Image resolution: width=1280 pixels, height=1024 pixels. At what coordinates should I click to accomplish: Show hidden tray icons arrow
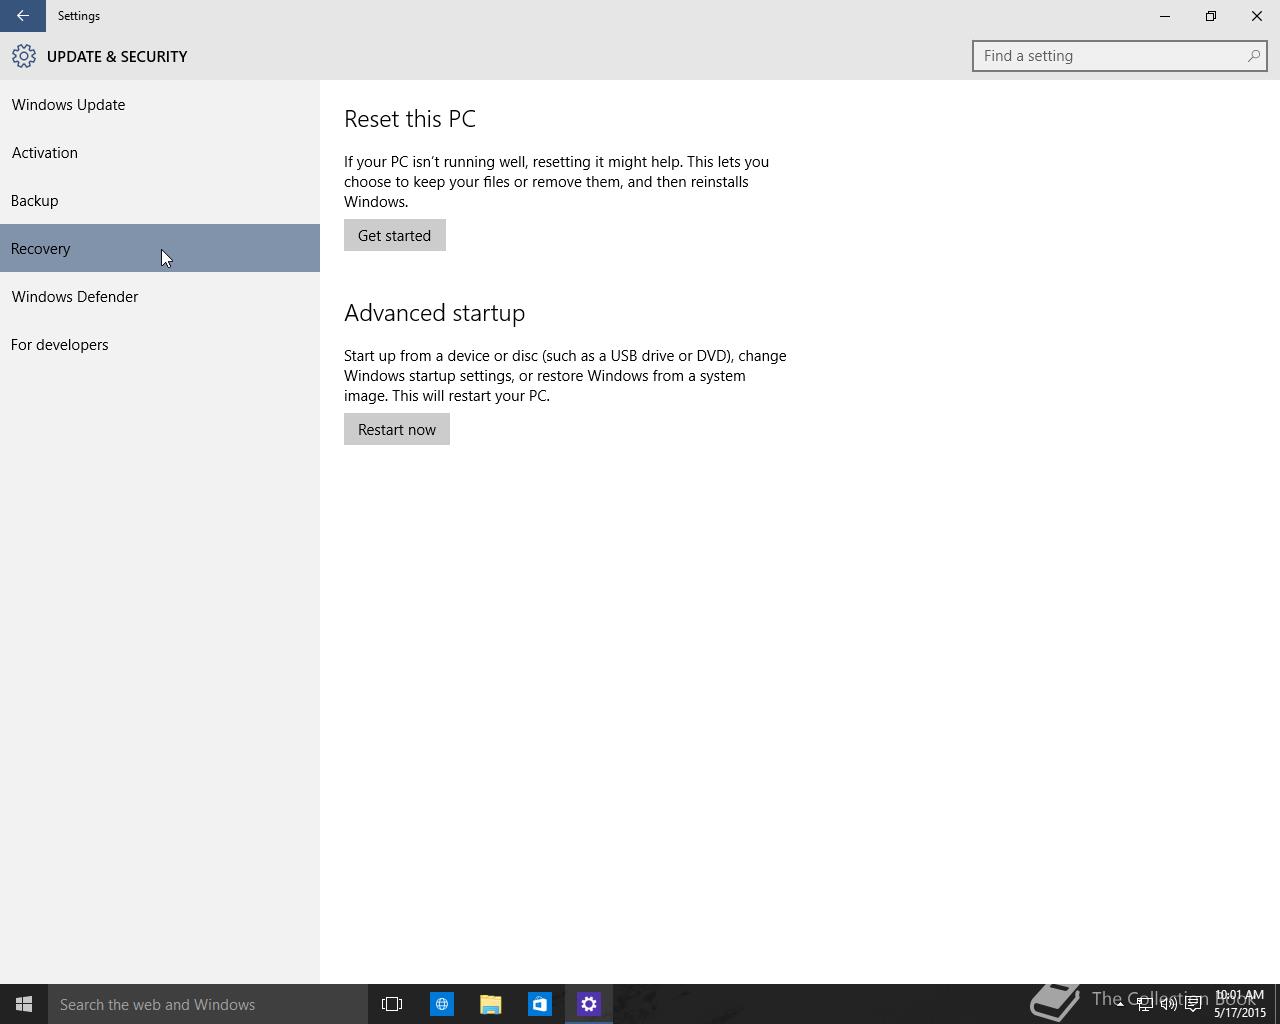pos(1120,1004)
